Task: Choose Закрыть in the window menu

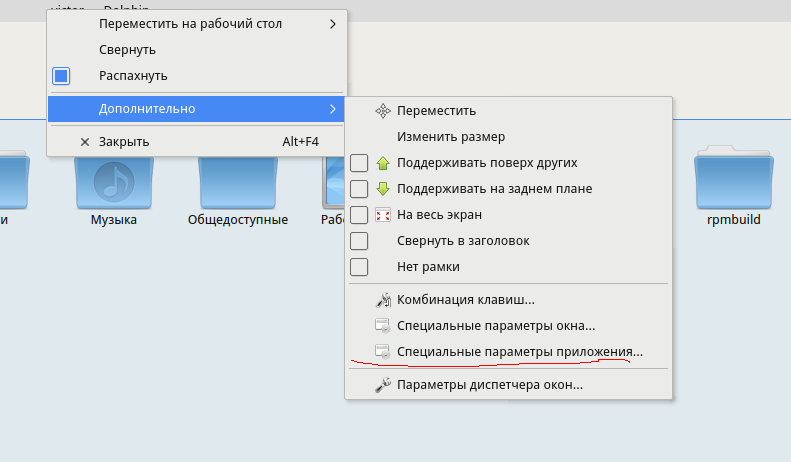Action: click(197, 142)
